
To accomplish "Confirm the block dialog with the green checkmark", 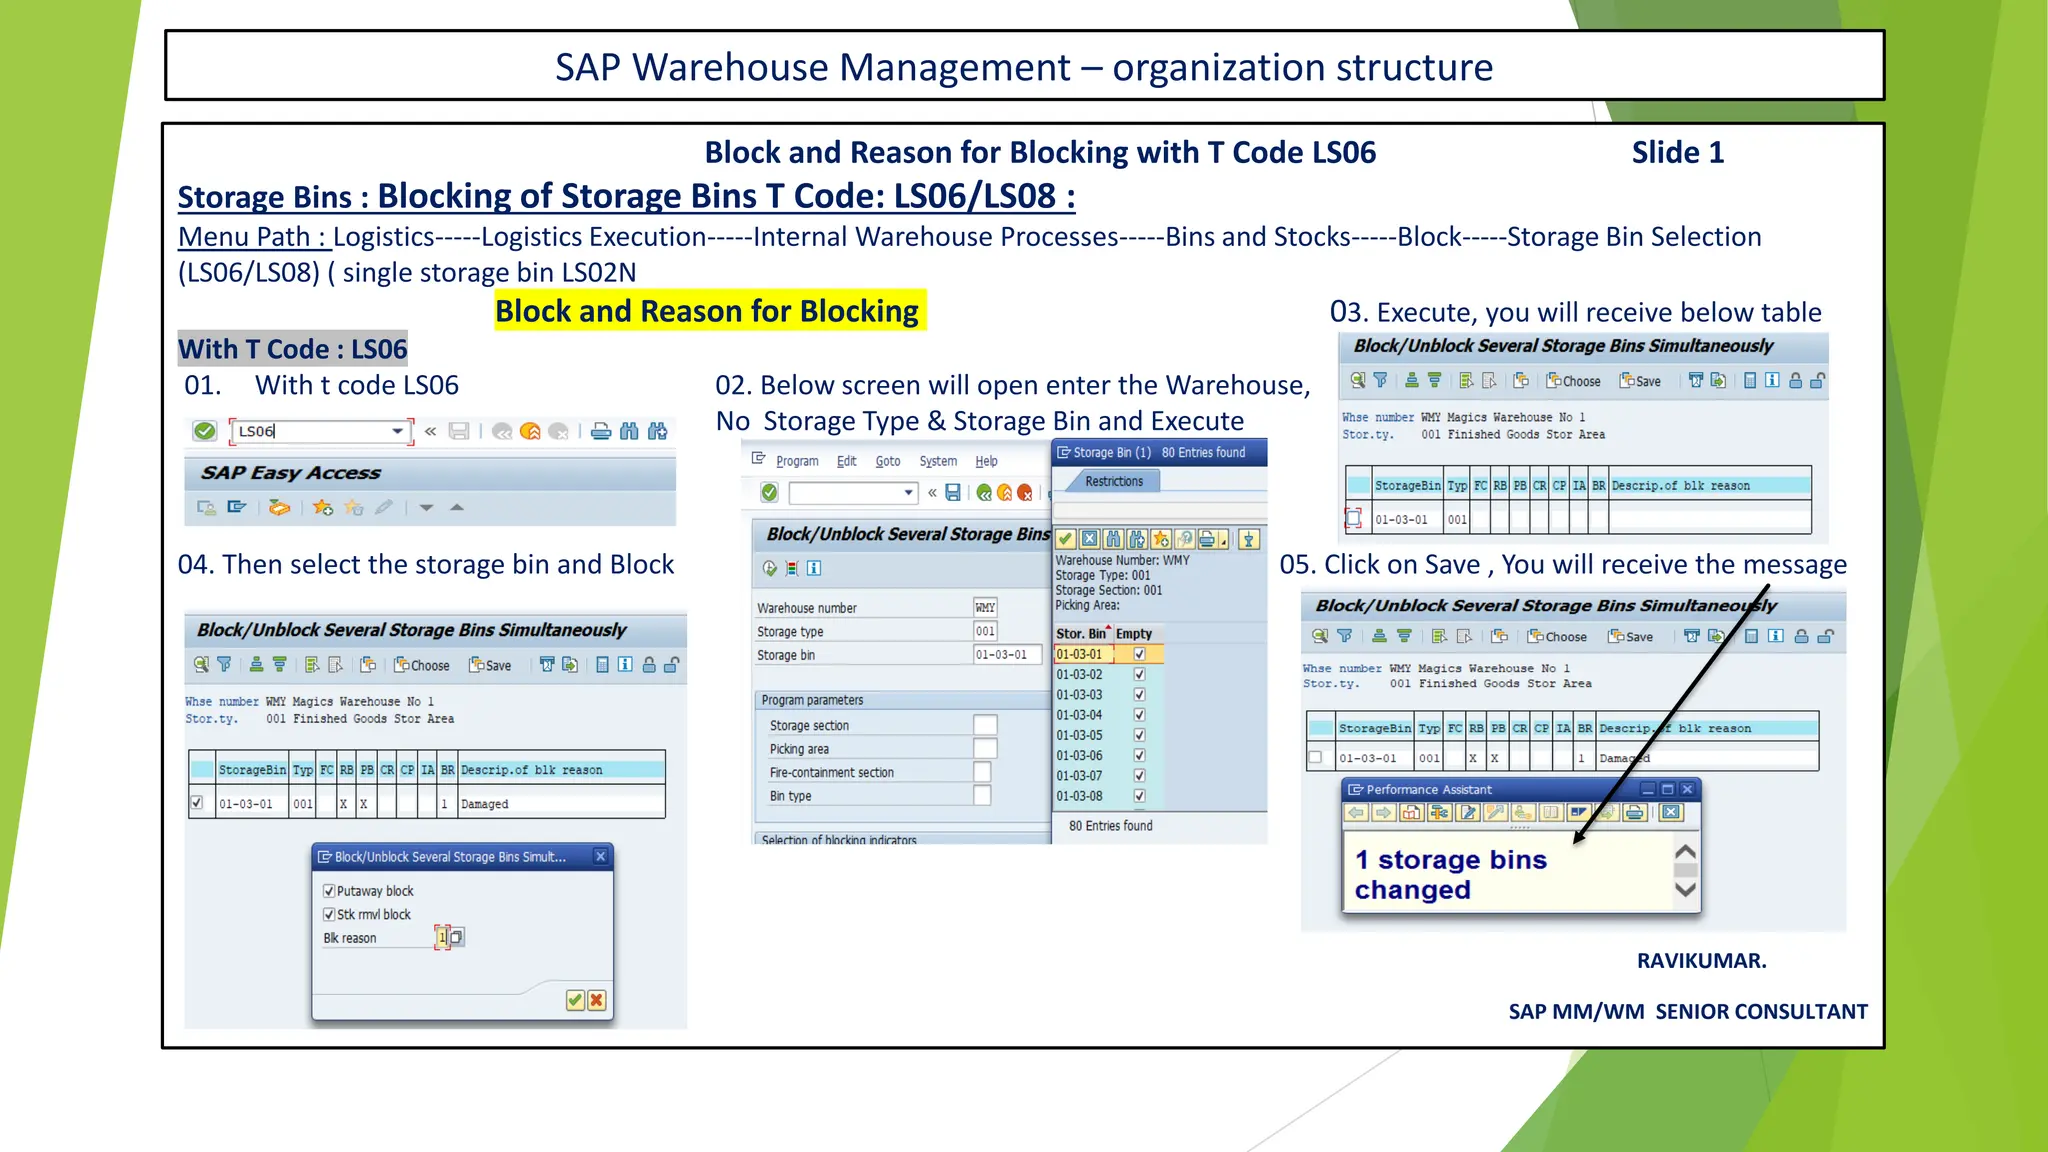I will 575,1000.
